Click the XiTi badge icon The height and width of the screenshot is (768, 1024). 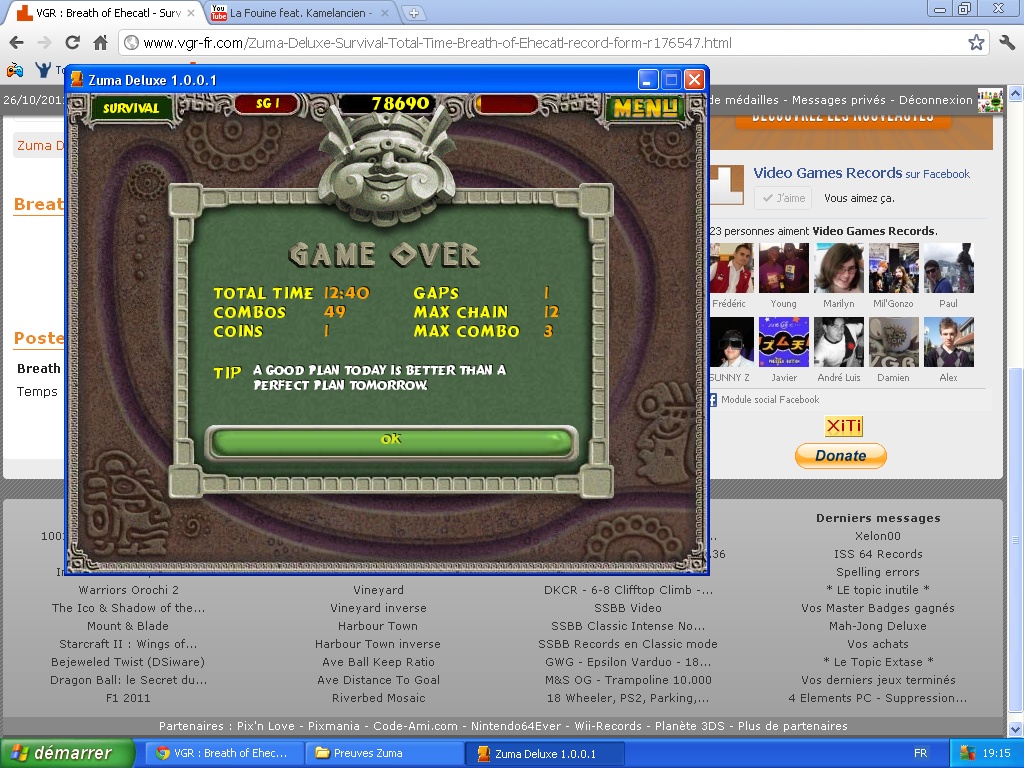(843, 427)
